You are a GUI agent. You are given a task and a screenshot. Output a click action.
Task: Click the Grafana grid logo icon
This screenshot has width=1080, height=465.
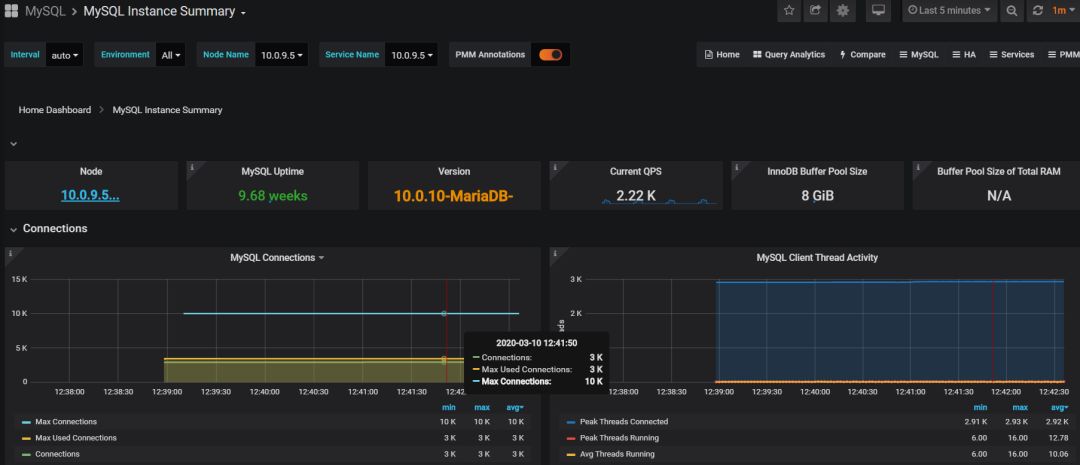pyautogui.click(x=11, y=11)
